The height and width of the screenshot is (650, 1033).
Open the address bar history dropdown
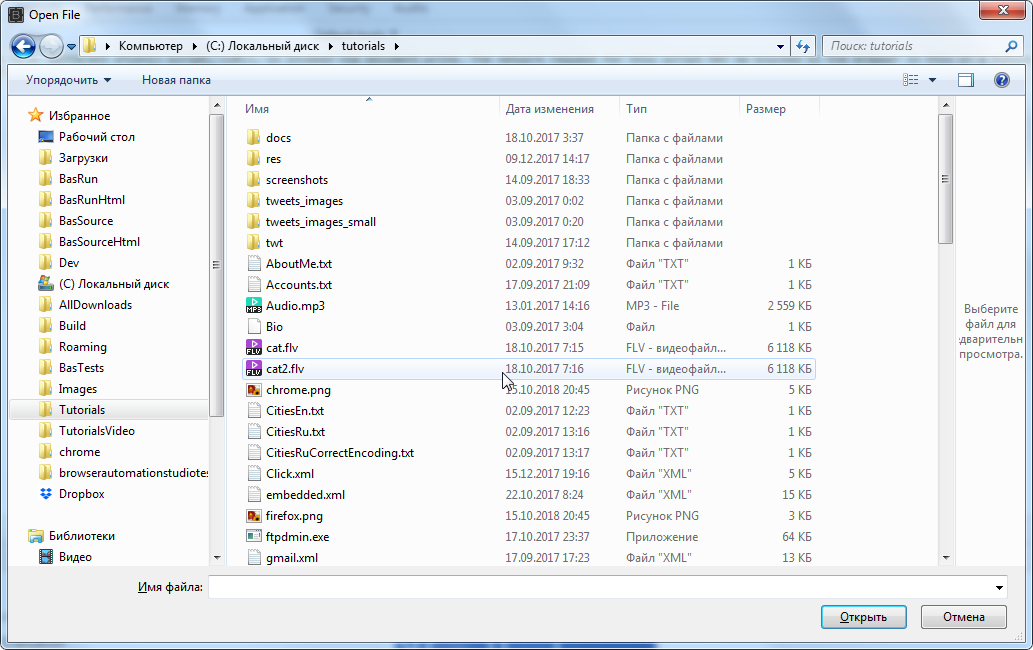781,46
